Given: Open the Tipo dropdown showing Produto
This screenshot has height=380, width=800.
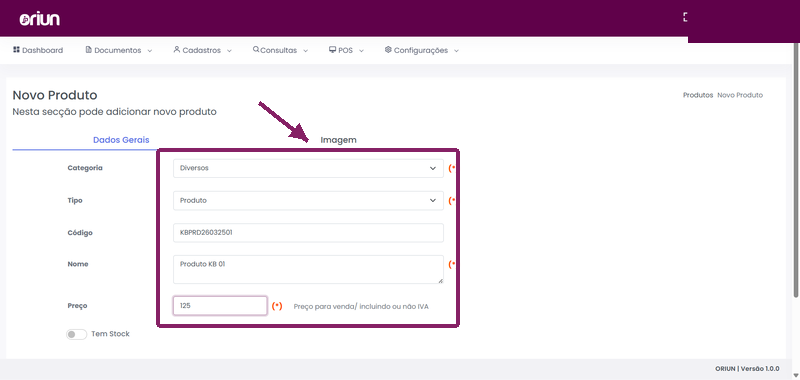Looking at the screenshot, I should coord(308,200).
